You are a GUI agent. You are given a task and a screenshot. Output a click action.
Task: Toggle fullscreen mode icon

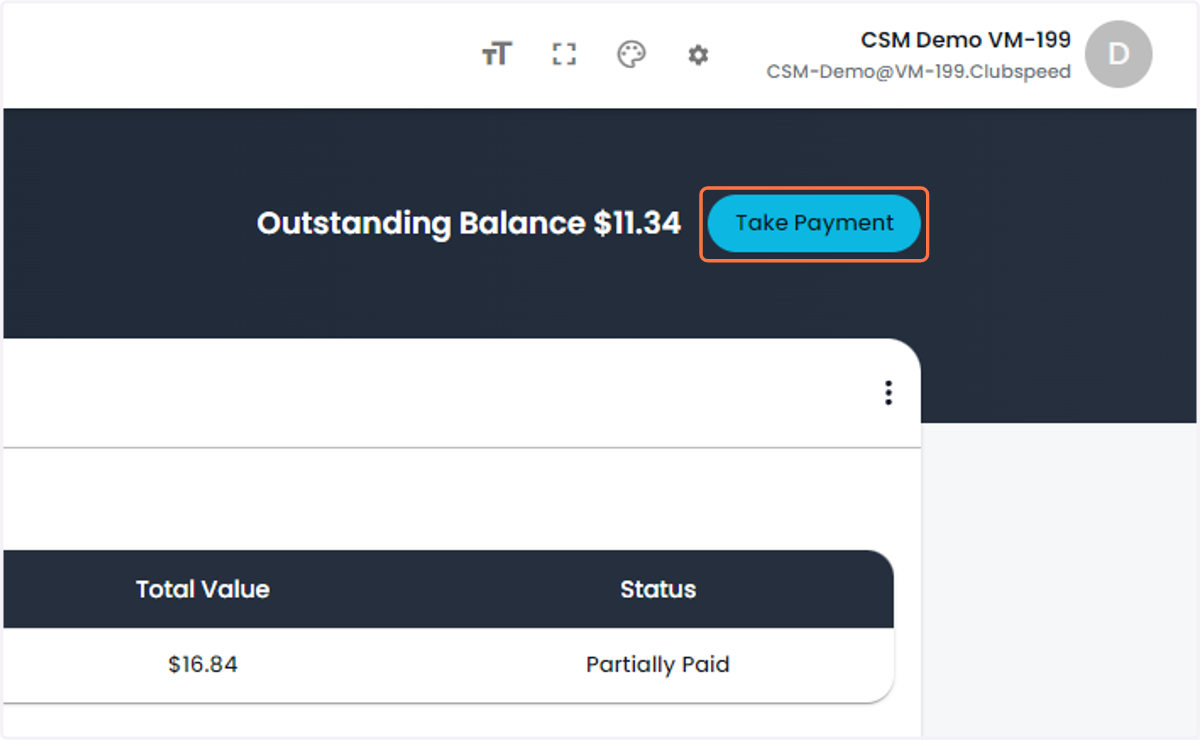(564, 55)
